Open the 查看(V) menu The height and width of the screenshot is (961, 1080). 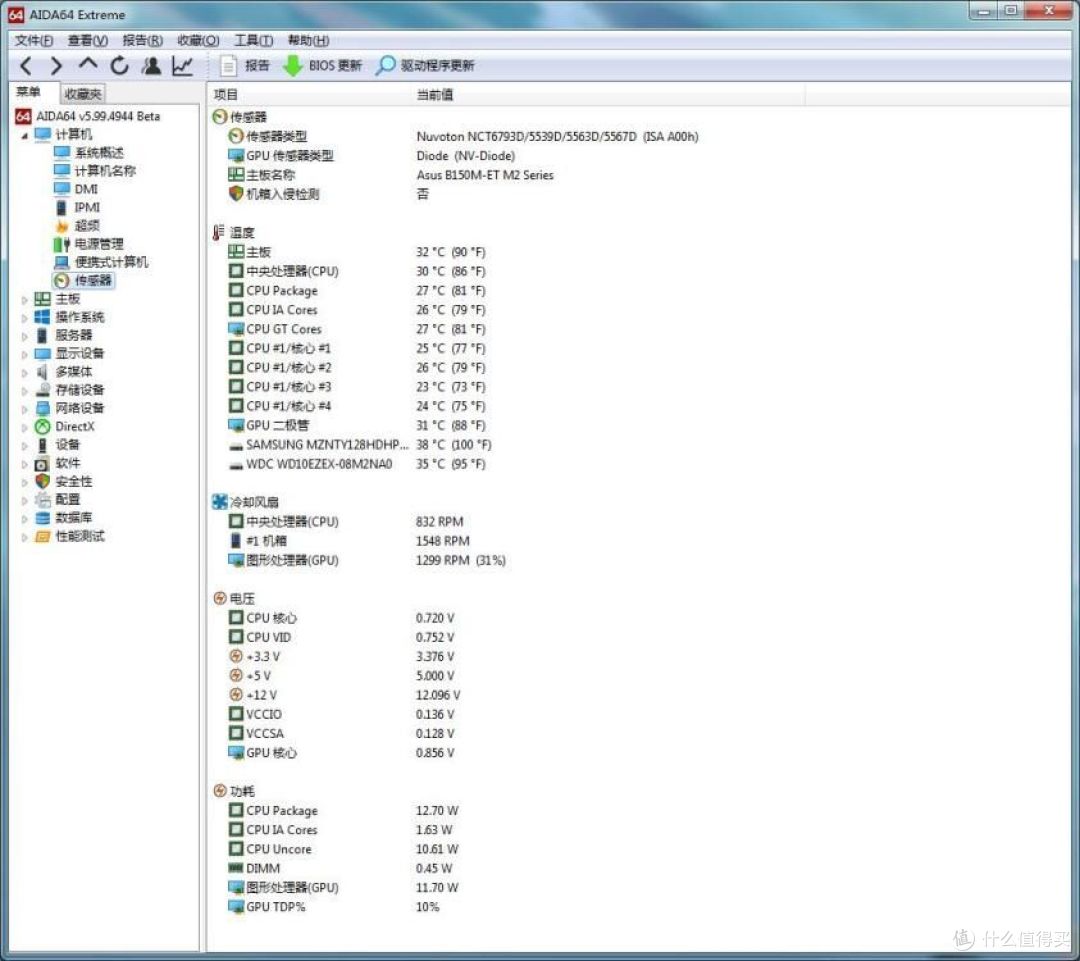click(x=87, y=41)
